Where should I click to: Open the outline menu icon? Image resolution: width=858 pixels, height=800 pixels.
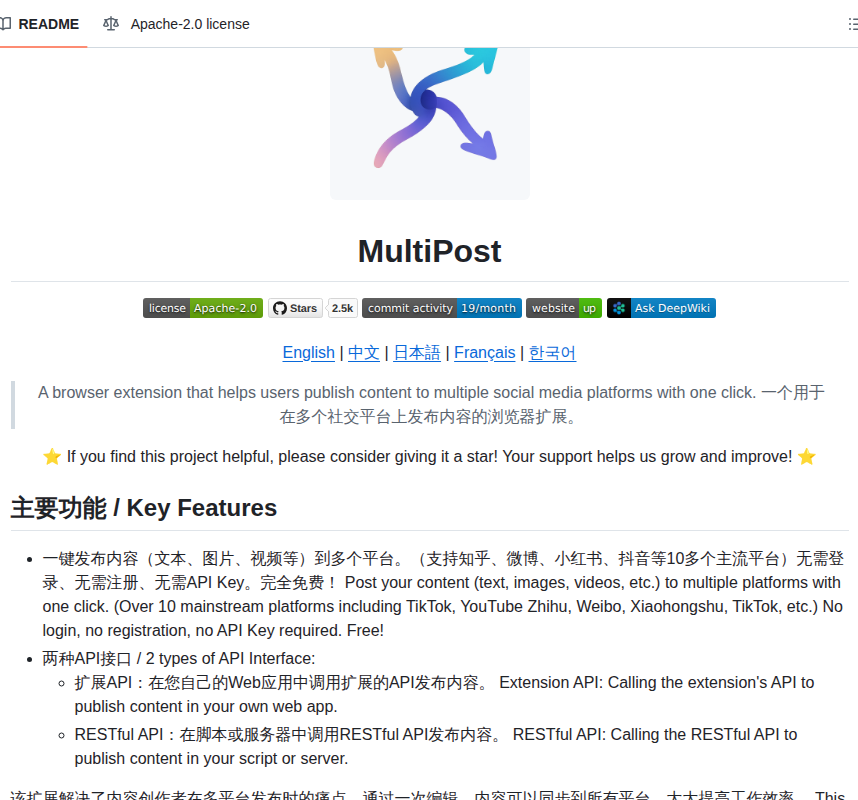pyautogui.click(x=852, y=24)
